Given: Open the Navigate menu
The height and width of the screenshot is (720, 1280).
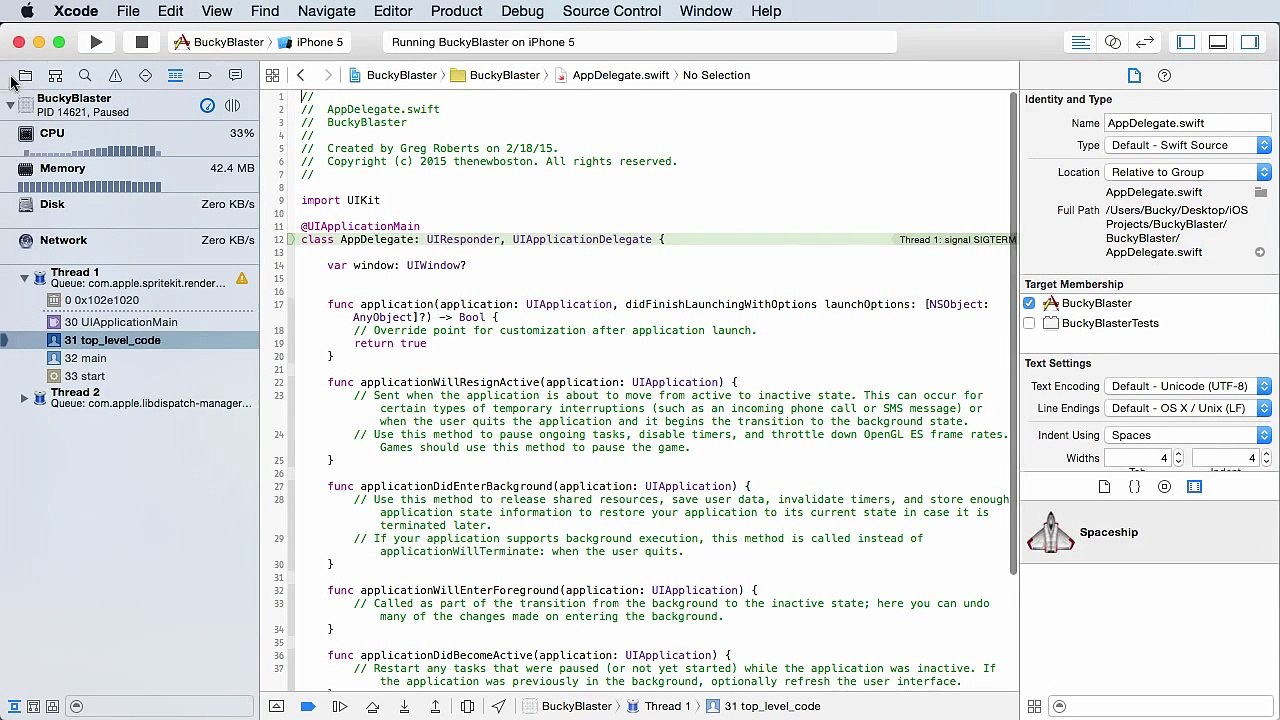Looking at the screenshot, I should [326, 11].
